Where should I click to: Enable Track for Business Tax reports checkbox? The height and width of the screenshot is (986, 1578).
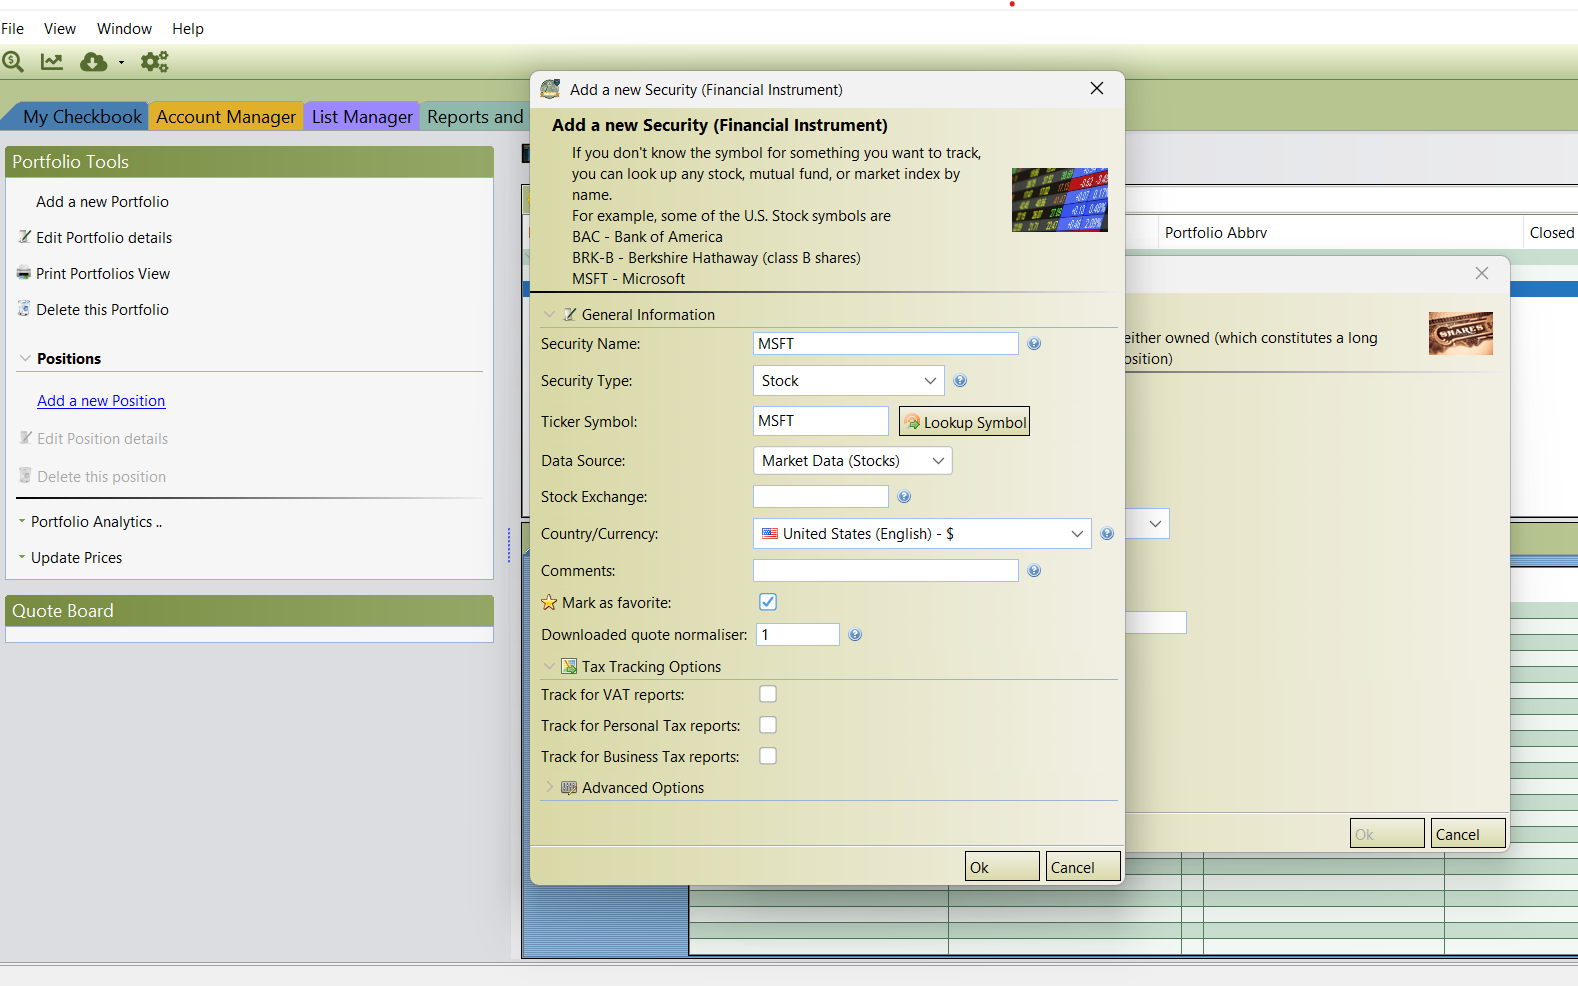[768, 756]
